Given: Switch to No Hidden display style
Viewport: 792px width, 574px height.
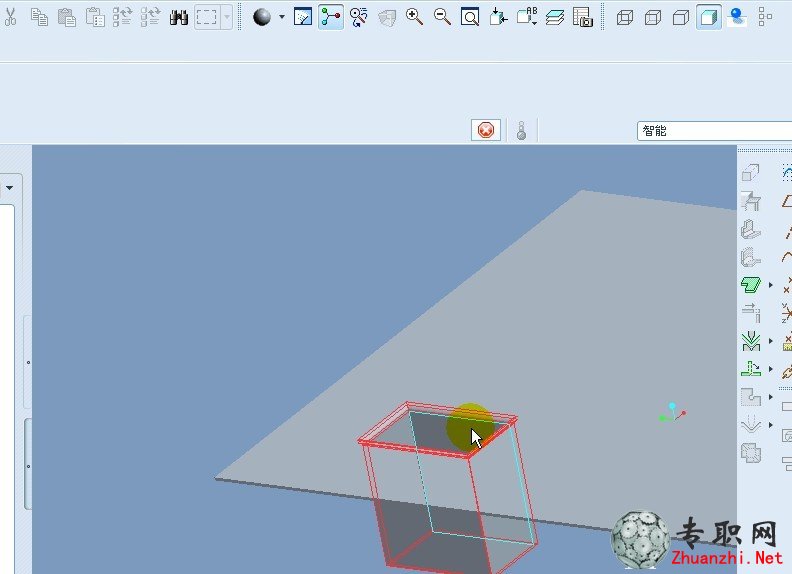Looking at the screenshot, I should click(681, 18).
